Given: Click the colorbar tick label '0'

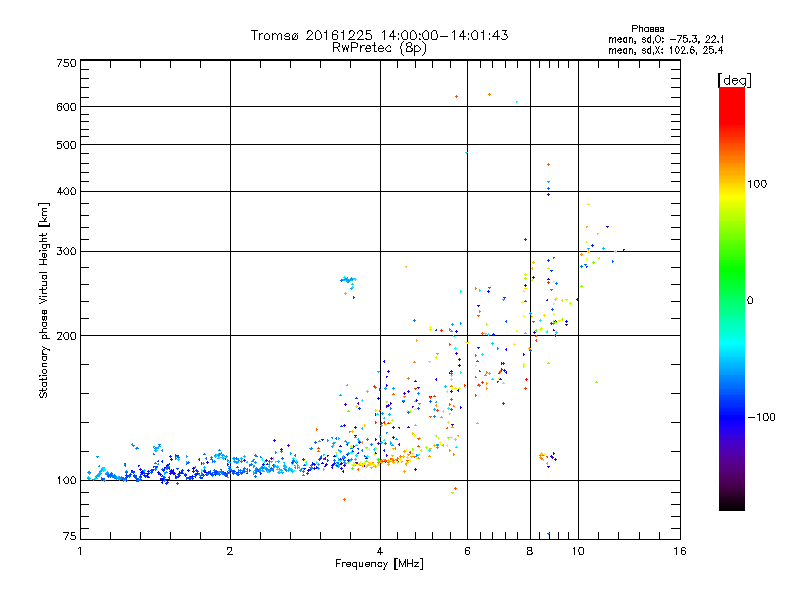Looking at the screenshot, I should [x=750, y=301].
